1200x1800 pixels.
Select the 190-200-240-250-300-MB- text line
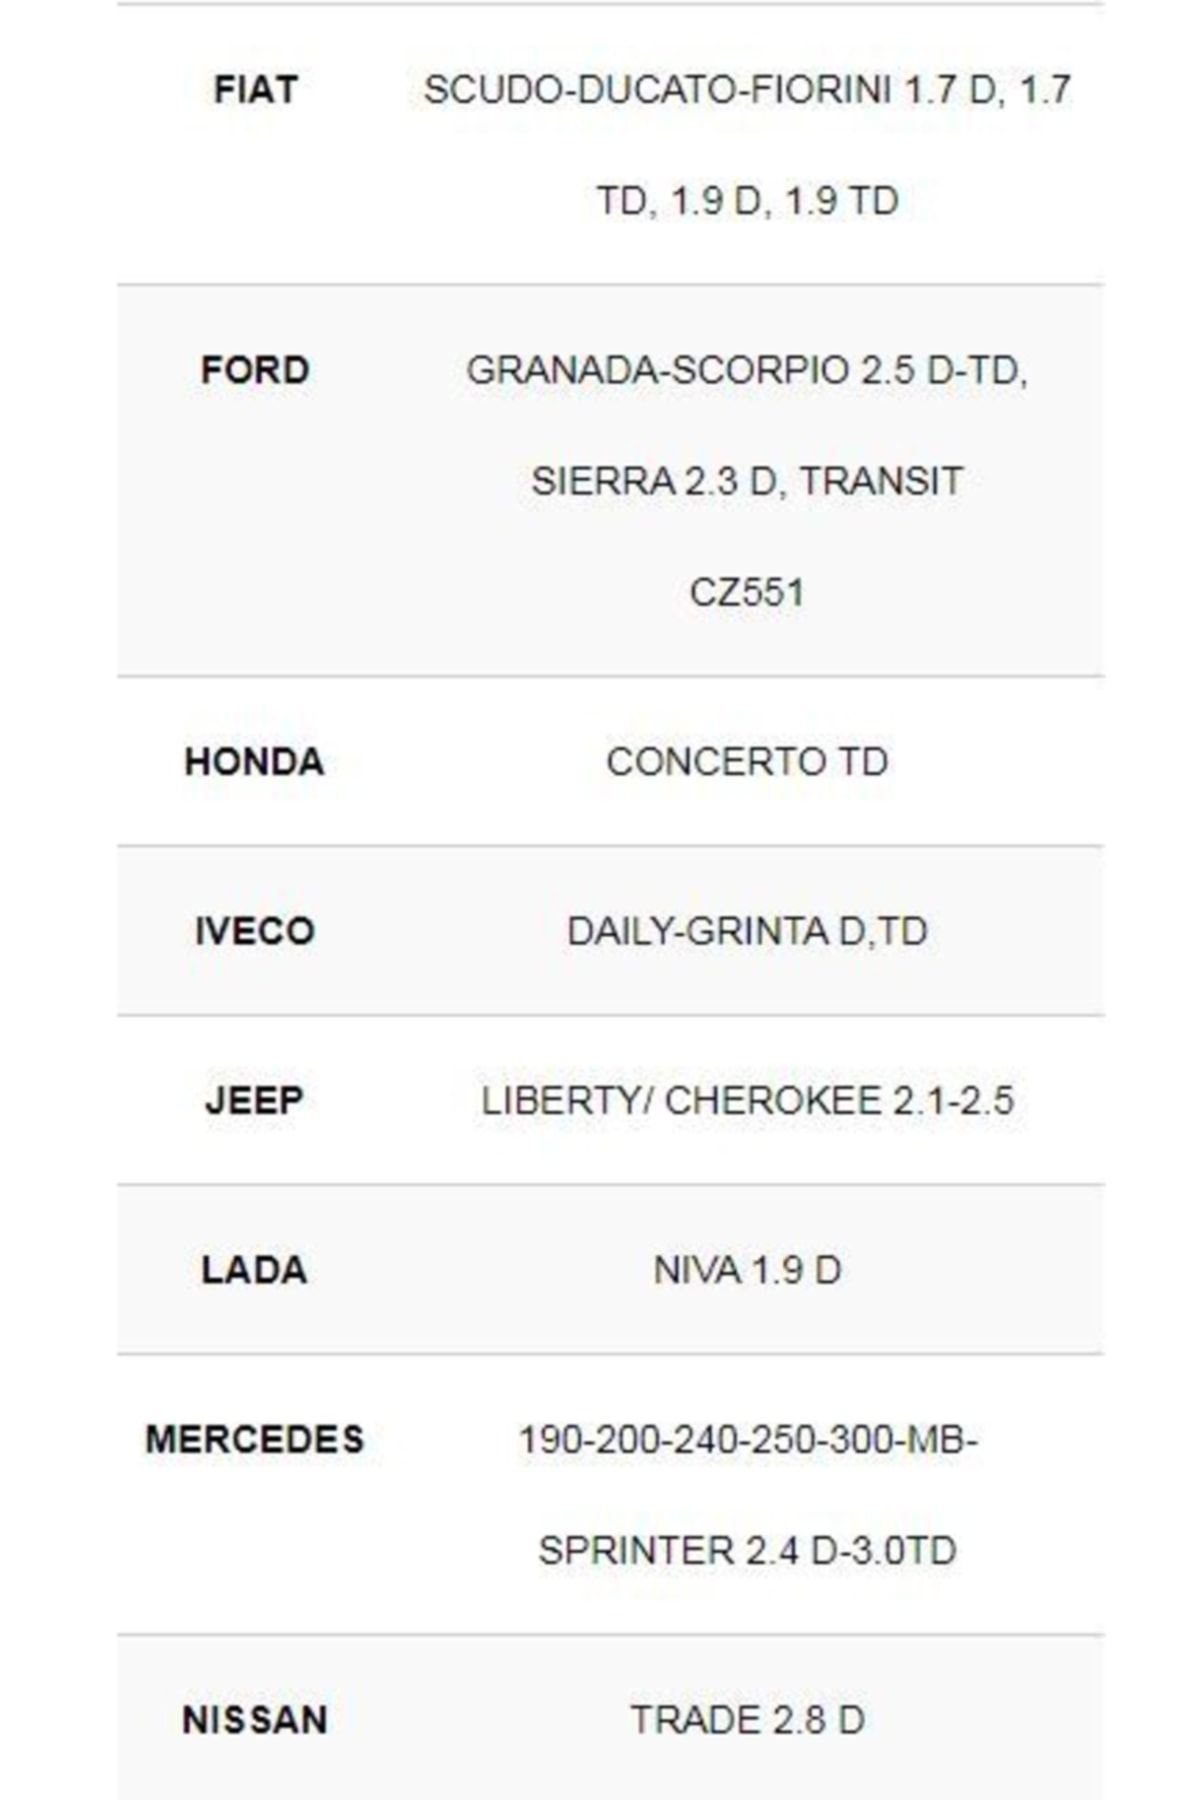(x=746, y=1440)
